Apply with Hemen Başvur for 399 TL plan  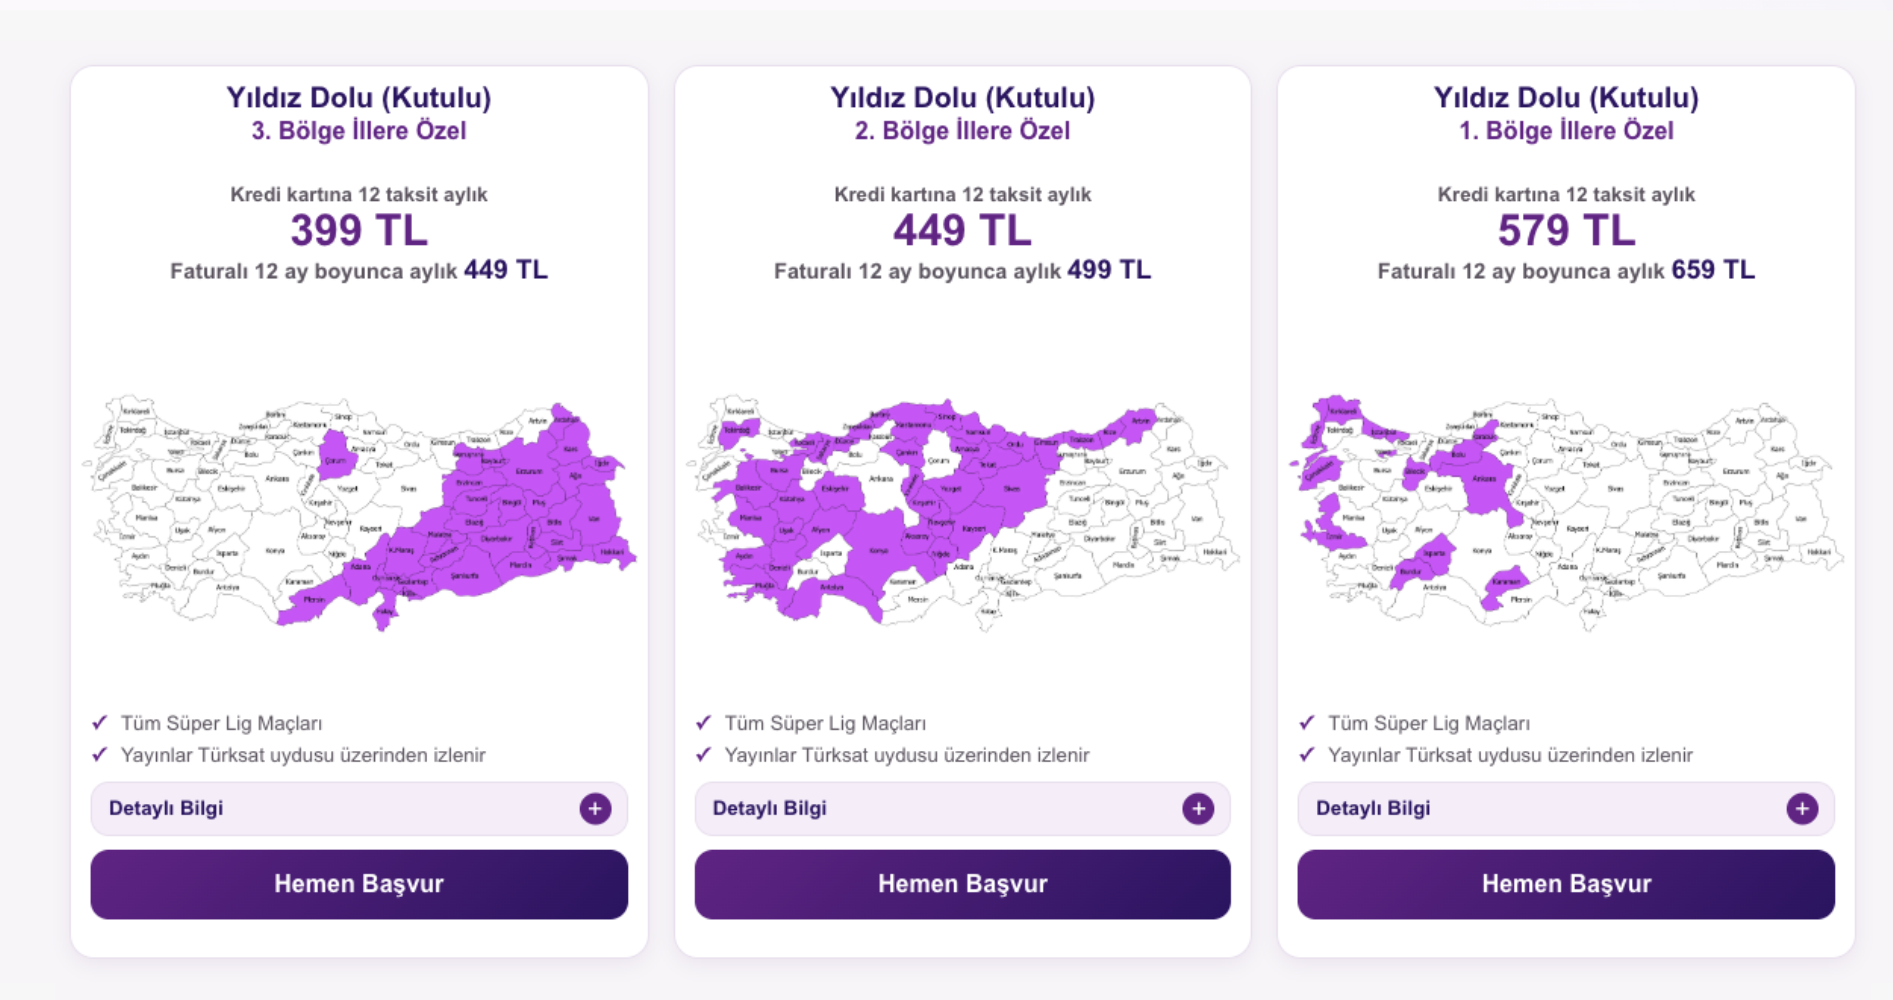point(359,884)
